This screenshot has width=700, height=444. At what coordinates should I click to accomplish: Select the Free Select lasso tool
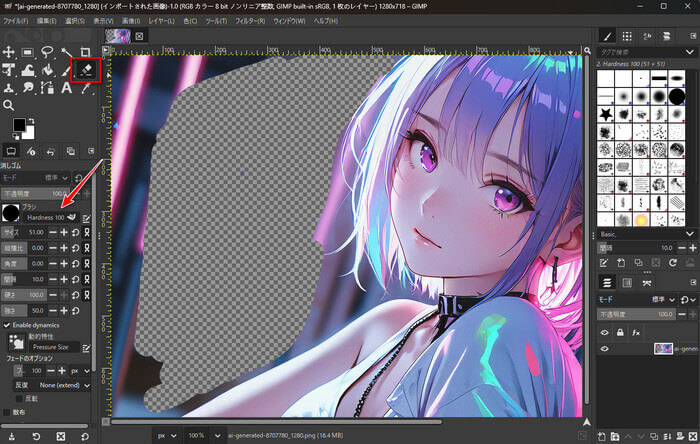[47, 52]
